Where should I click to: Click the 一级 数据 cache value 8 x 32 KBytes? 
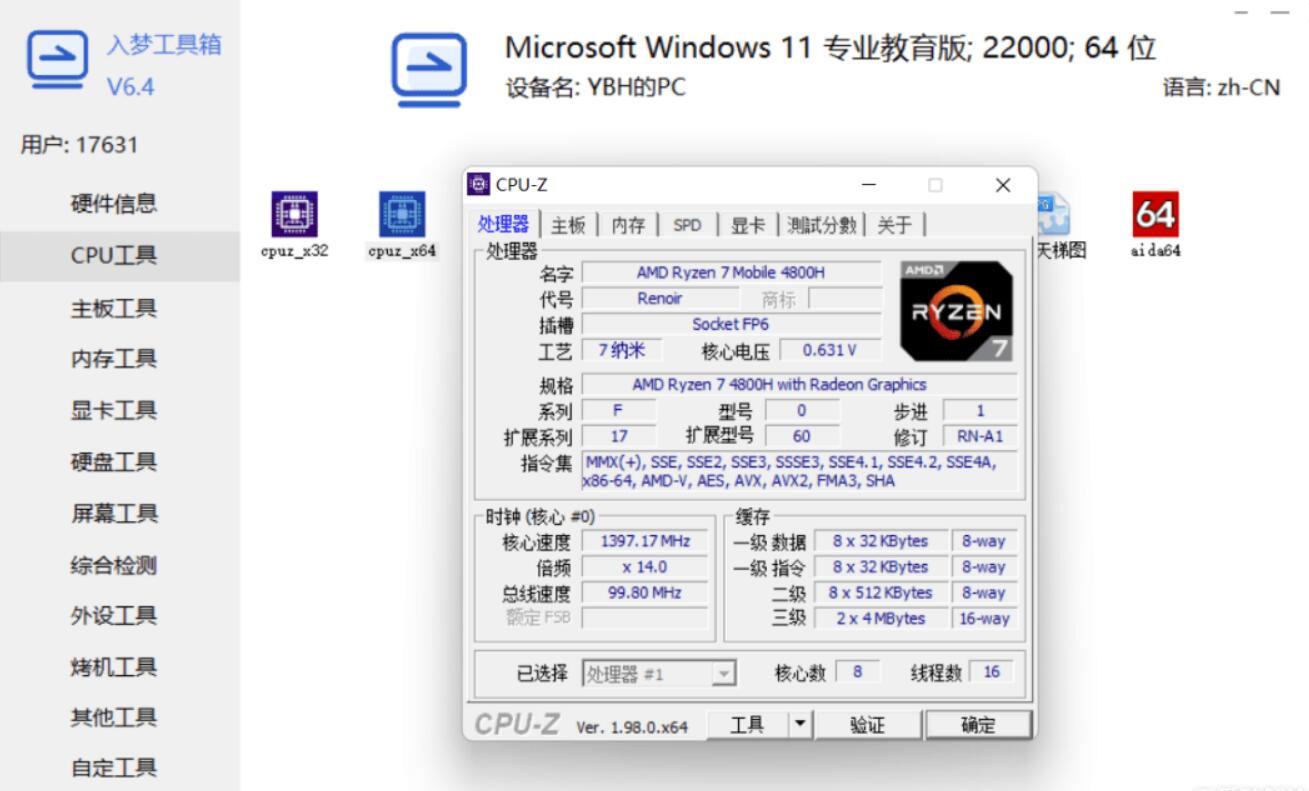880,541
